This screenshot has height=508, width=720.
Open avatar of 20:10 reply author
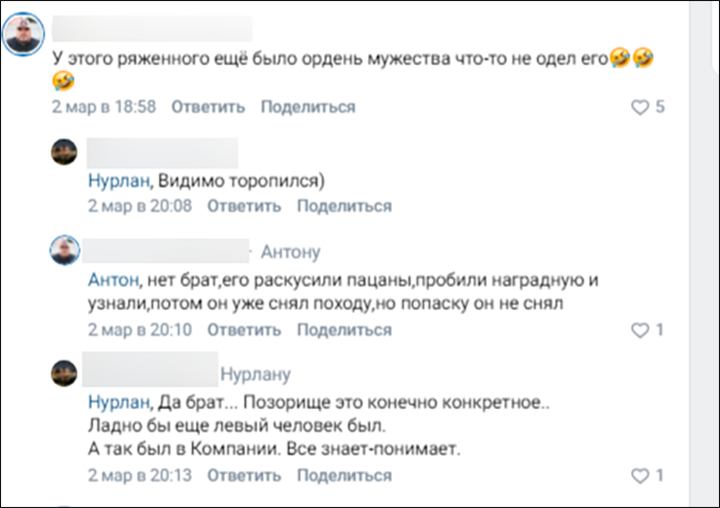(65, 251)
